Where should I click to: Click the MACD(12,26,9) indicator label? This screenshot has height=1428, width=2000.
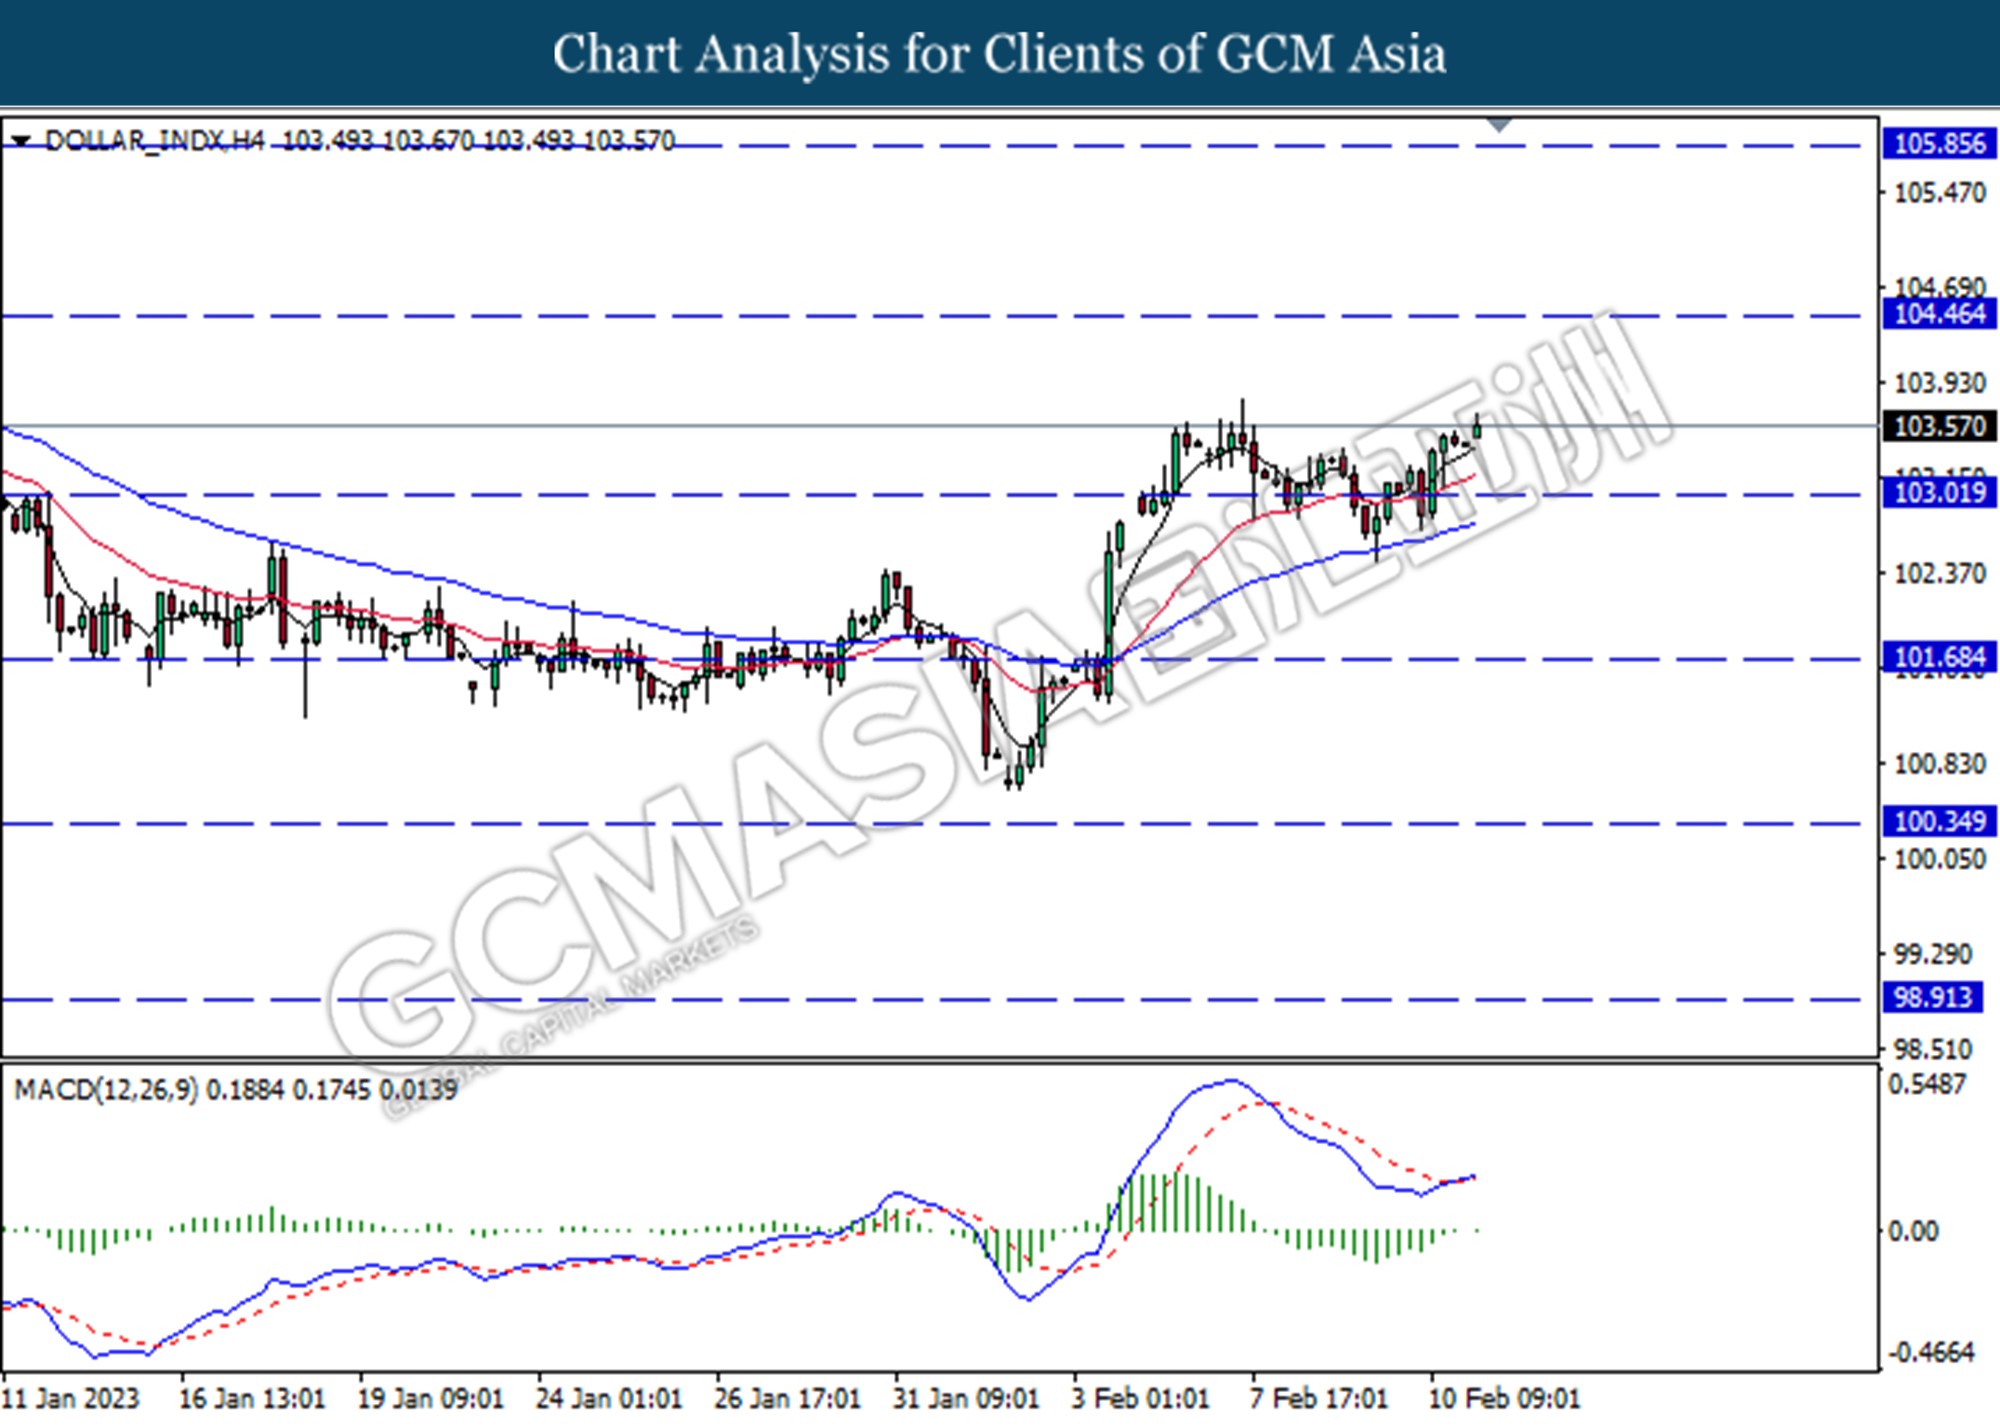point(106,1089)
